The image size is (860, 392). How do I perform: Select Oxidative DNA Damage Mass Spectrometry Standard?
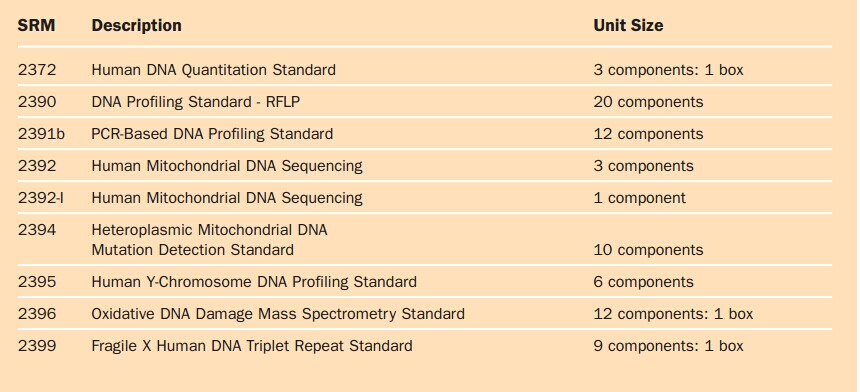pyautogui.click(x=278, y=314)
